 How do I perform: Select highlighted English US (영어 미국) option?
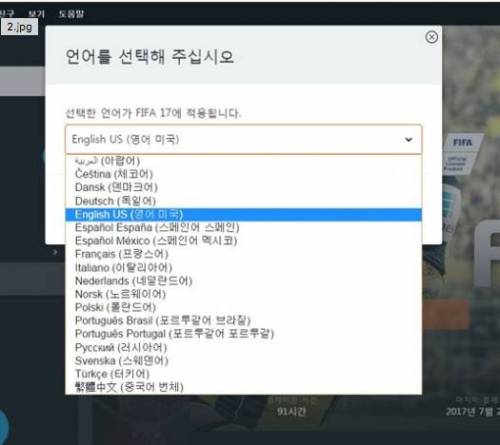(x=243, y=215)
